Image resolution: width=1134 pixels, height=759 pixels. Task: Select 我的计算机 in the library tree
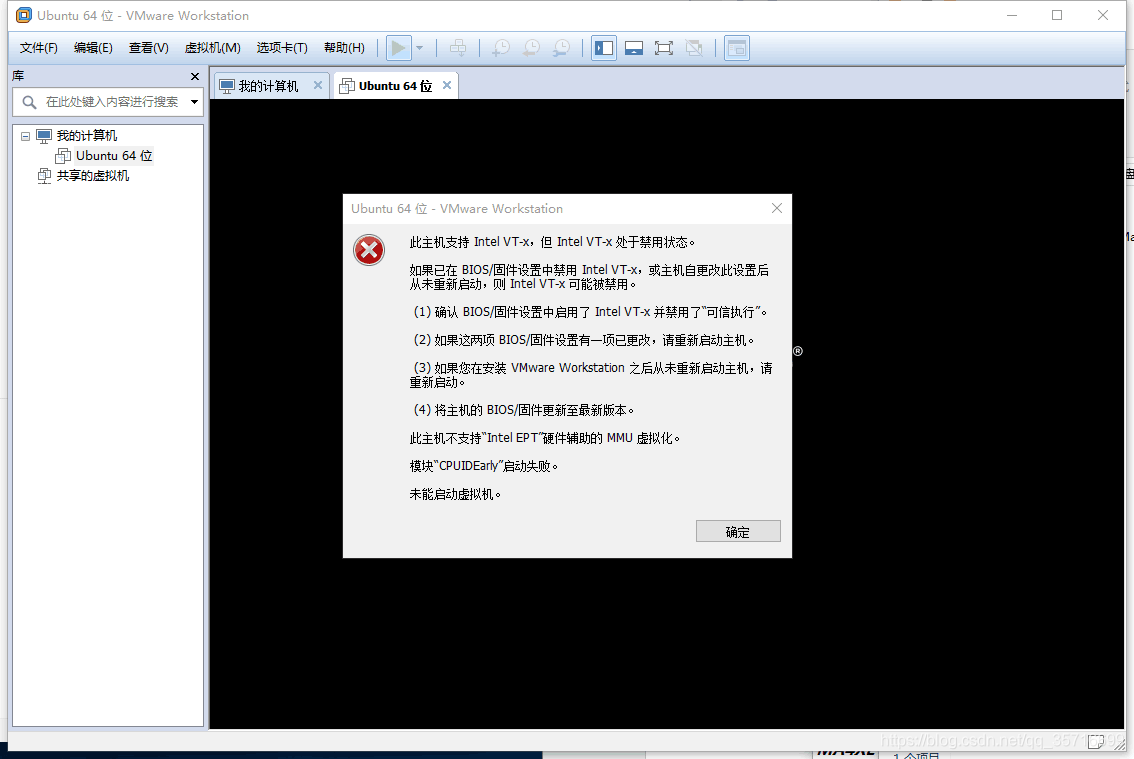[87, 136]
